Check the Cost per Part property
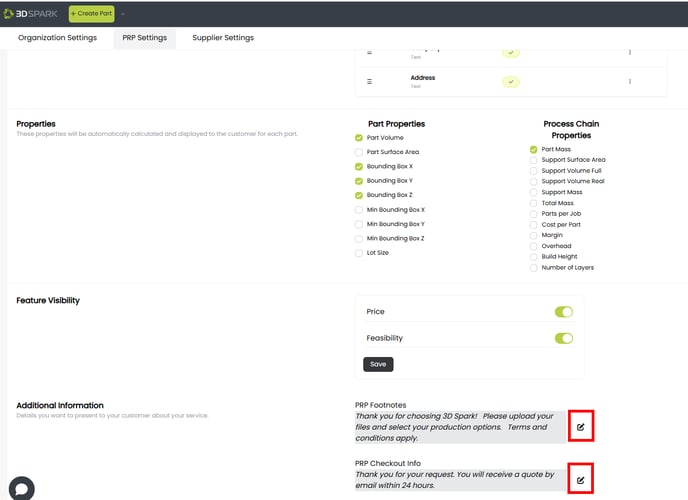 tap(533, 225)
